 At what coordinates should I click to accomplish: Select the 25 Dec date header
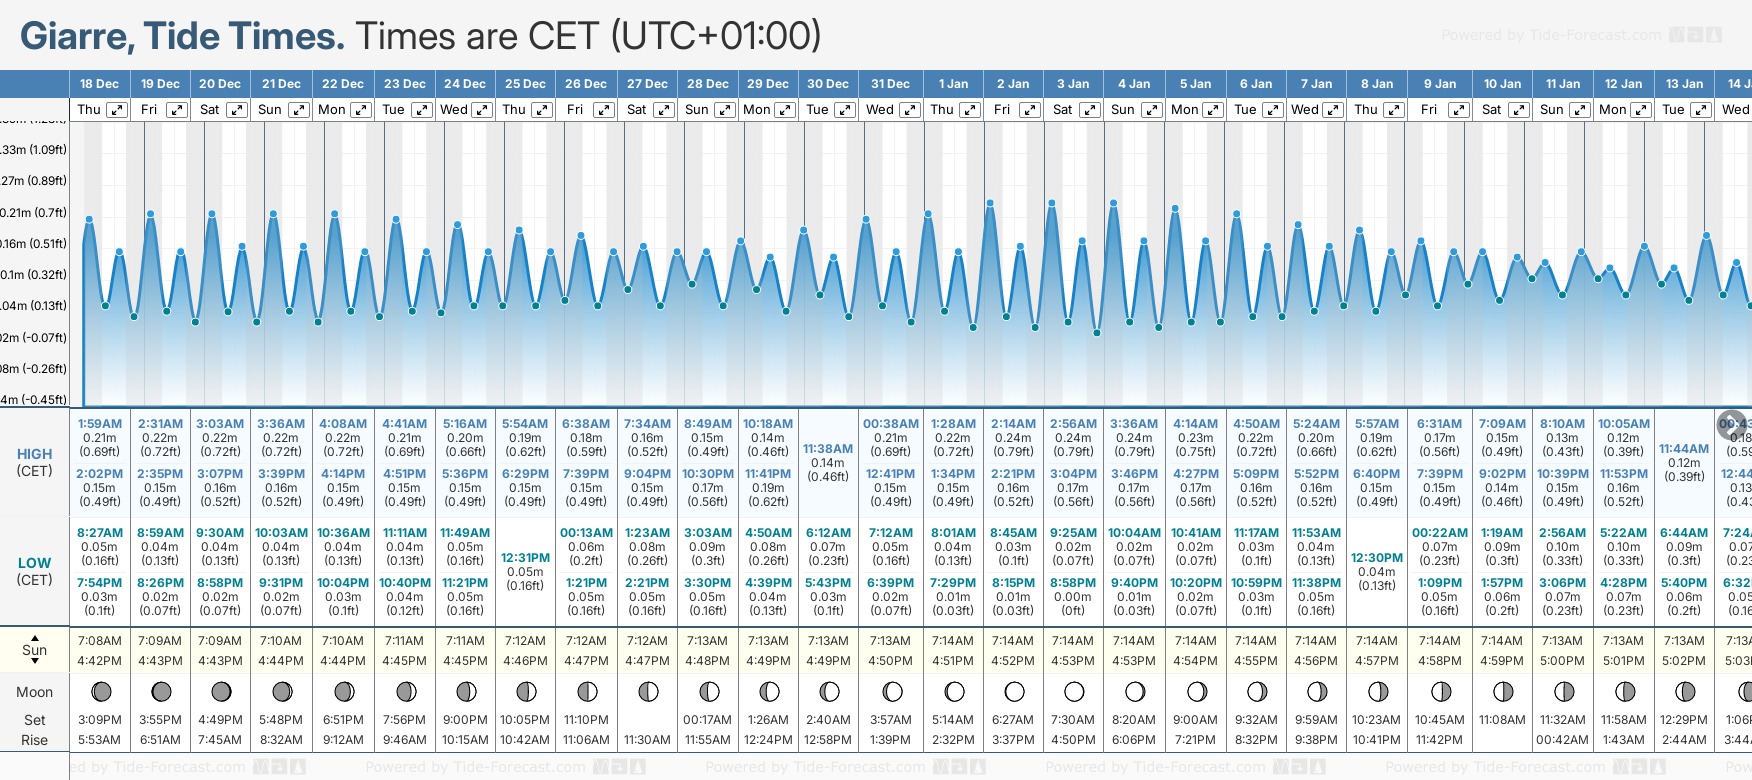[x=525, y=84]
